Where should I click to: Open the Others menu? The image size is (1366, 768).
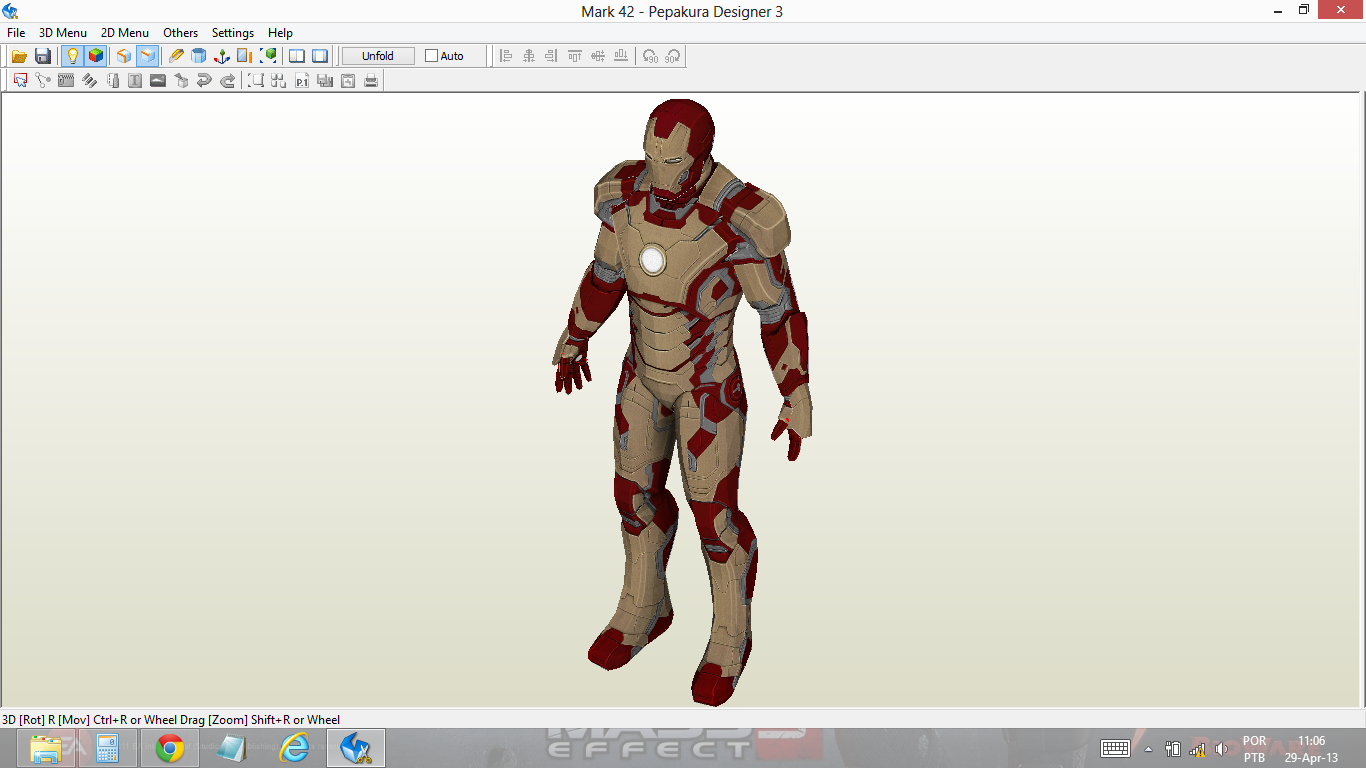[x=181, y=33]
